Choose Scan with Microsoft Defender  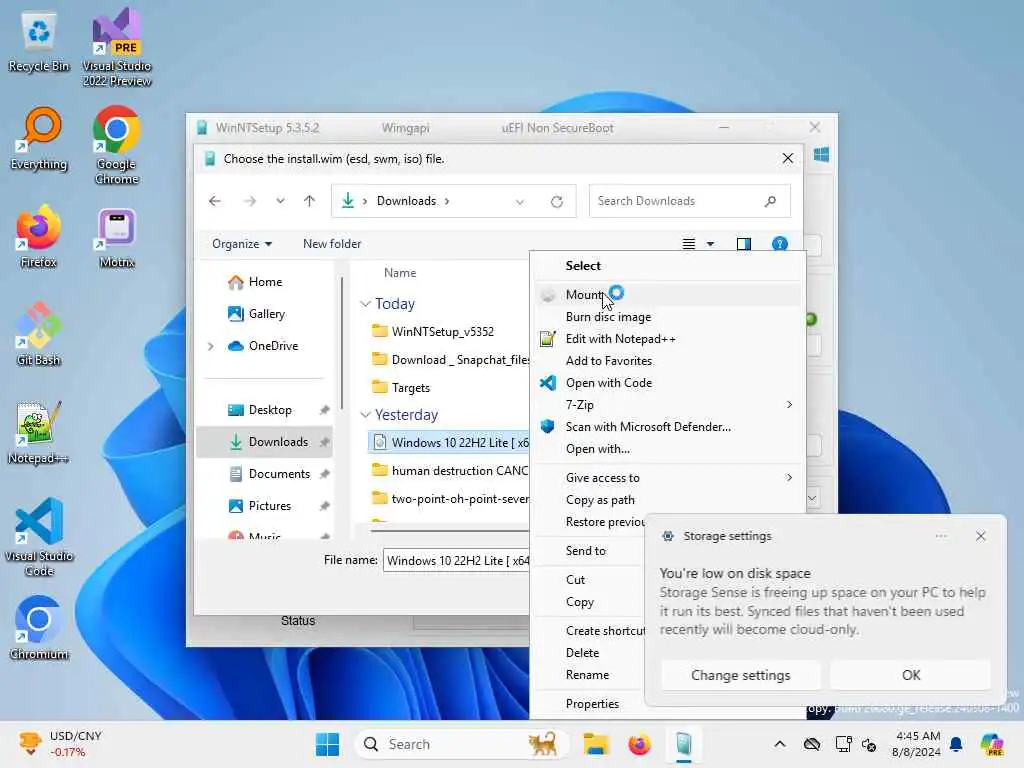(667, 427)
